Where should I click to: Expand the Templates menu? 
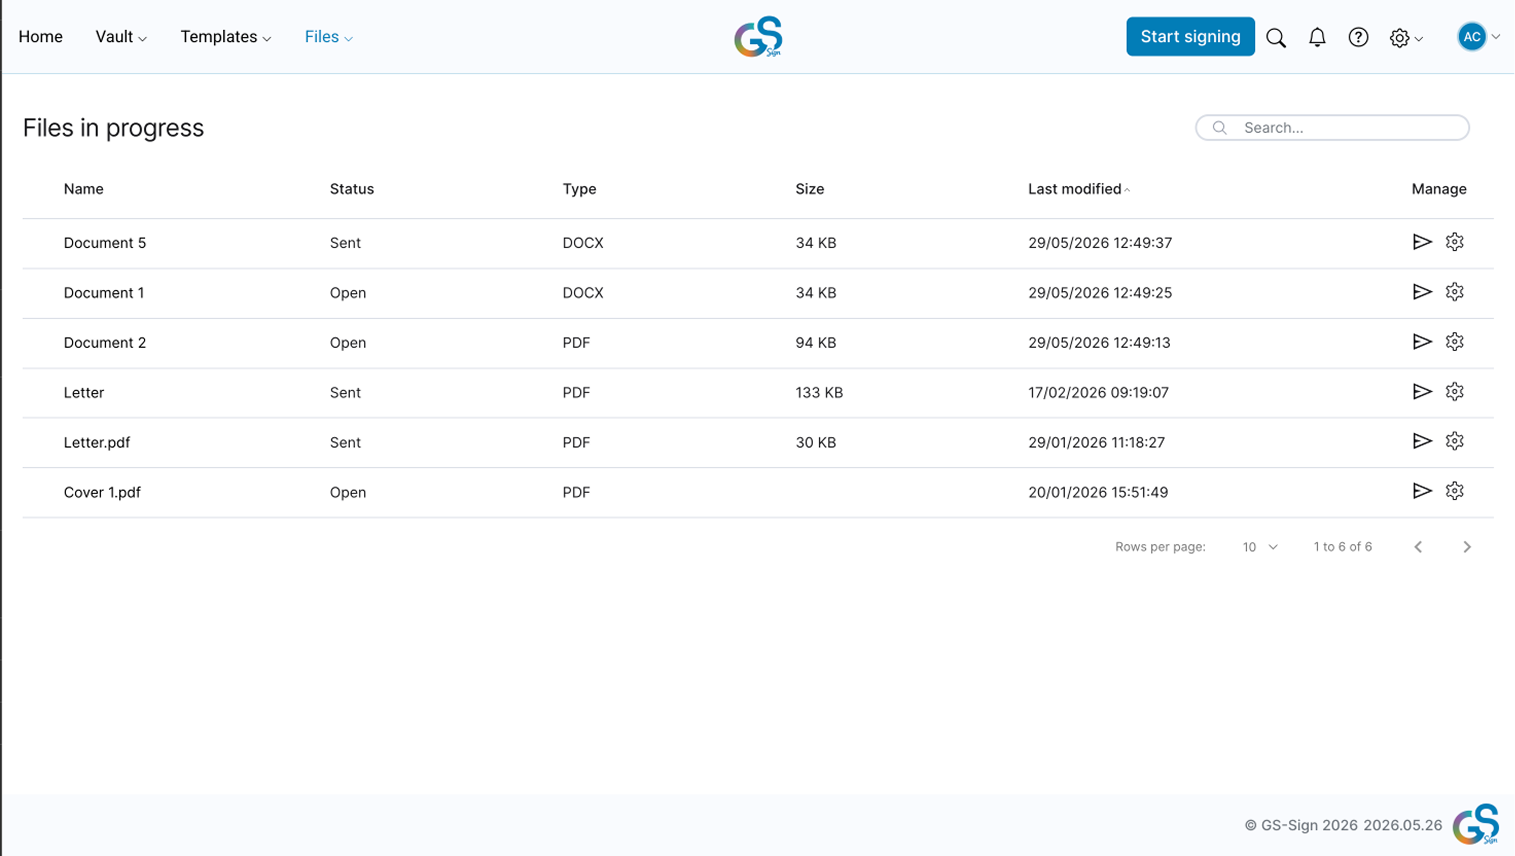[x=226, y=37]
